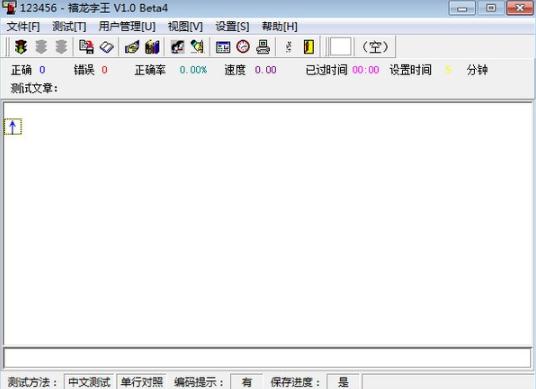536x389 pixels.
Task: Click the 是 cell after 保存进度
Action: click(x=343, y=382)
